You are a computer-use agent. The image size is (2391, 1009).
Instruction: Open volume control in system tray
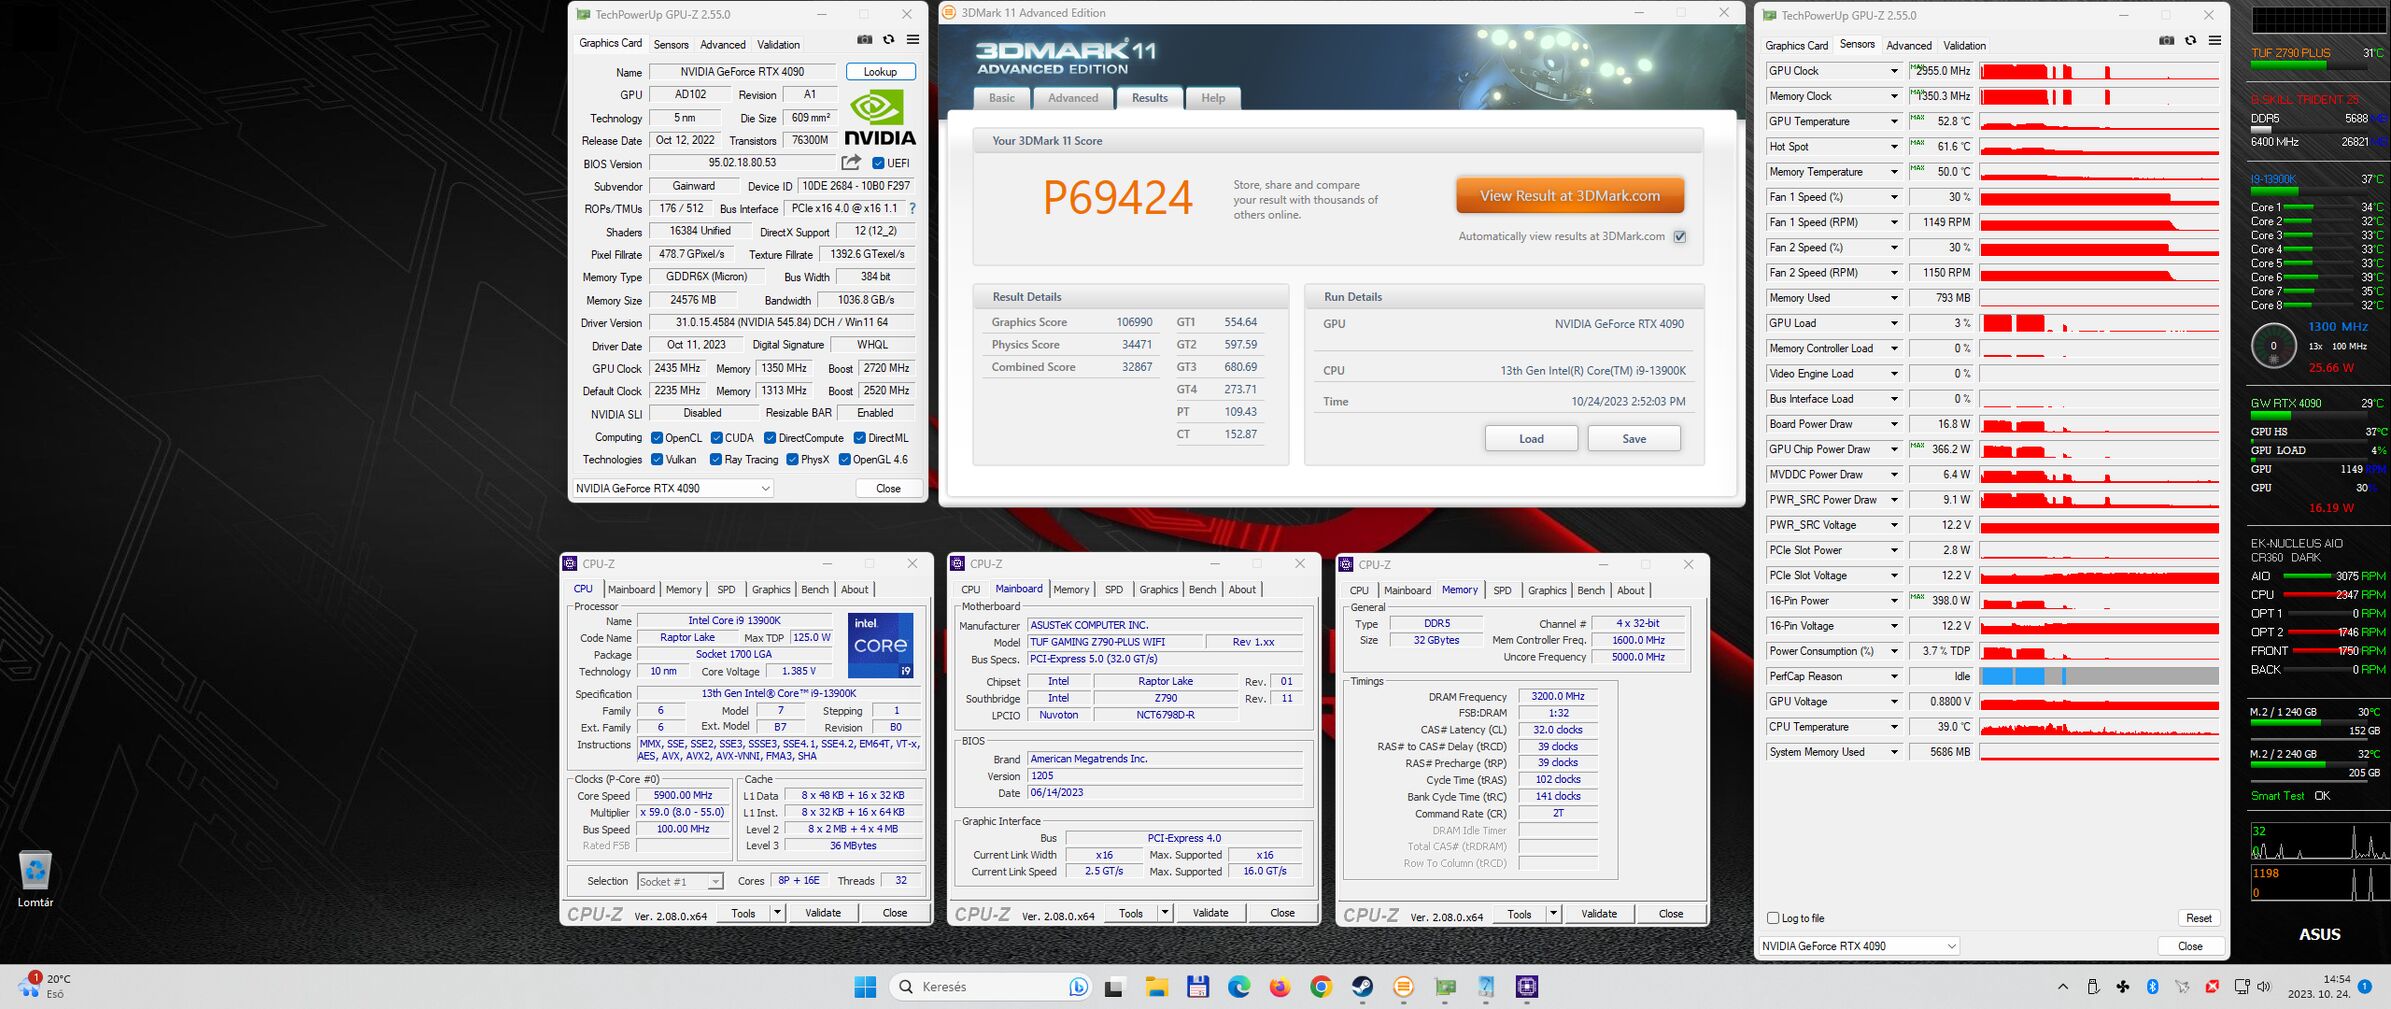2264,987
